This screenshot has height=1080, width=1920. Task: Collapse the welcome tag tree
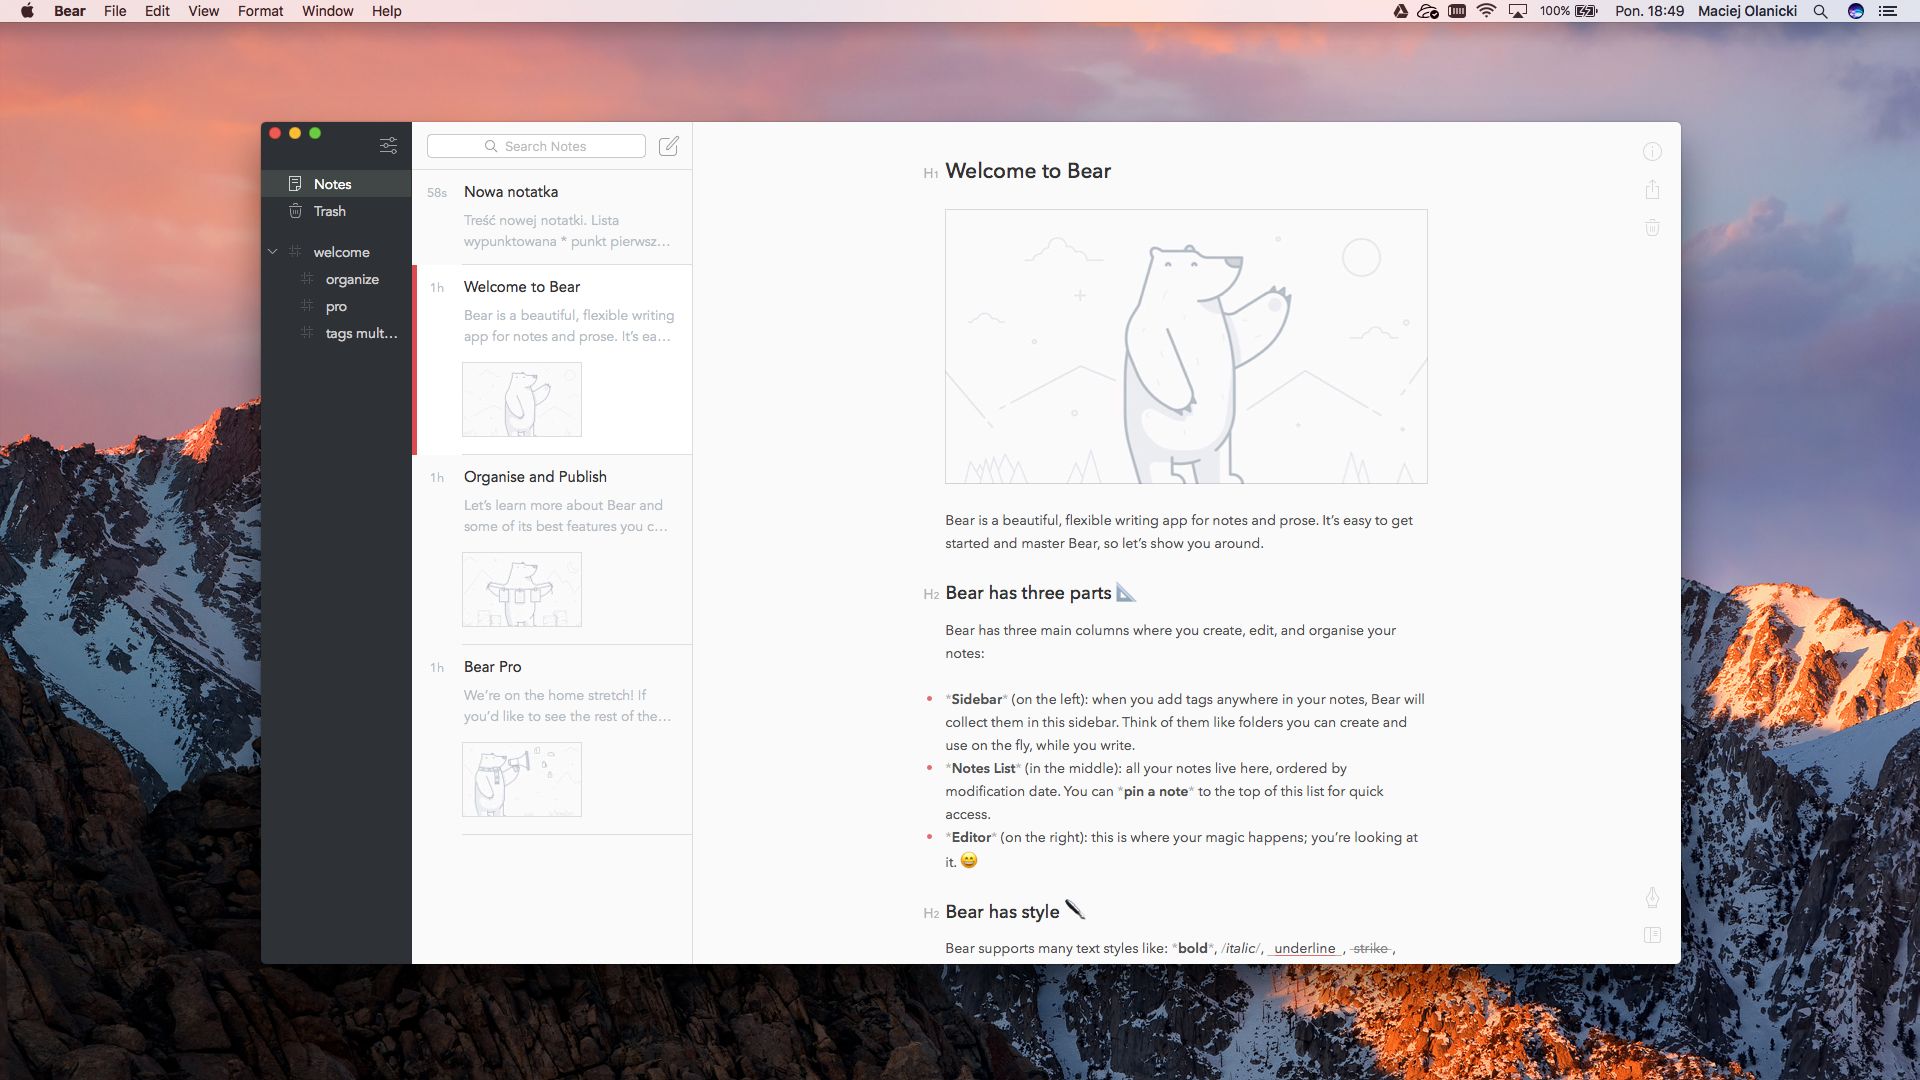272,252
